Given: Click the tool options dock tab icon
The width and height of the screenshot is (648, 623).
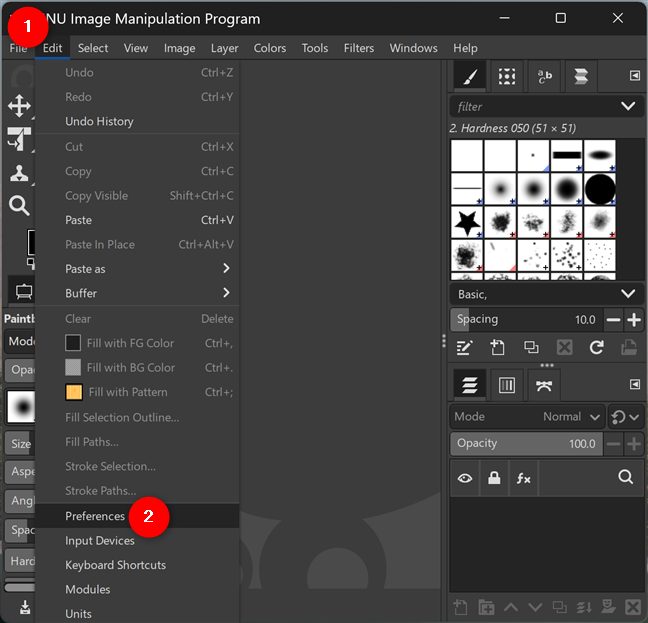Looking at the screenshot, I should coord(24,291).
